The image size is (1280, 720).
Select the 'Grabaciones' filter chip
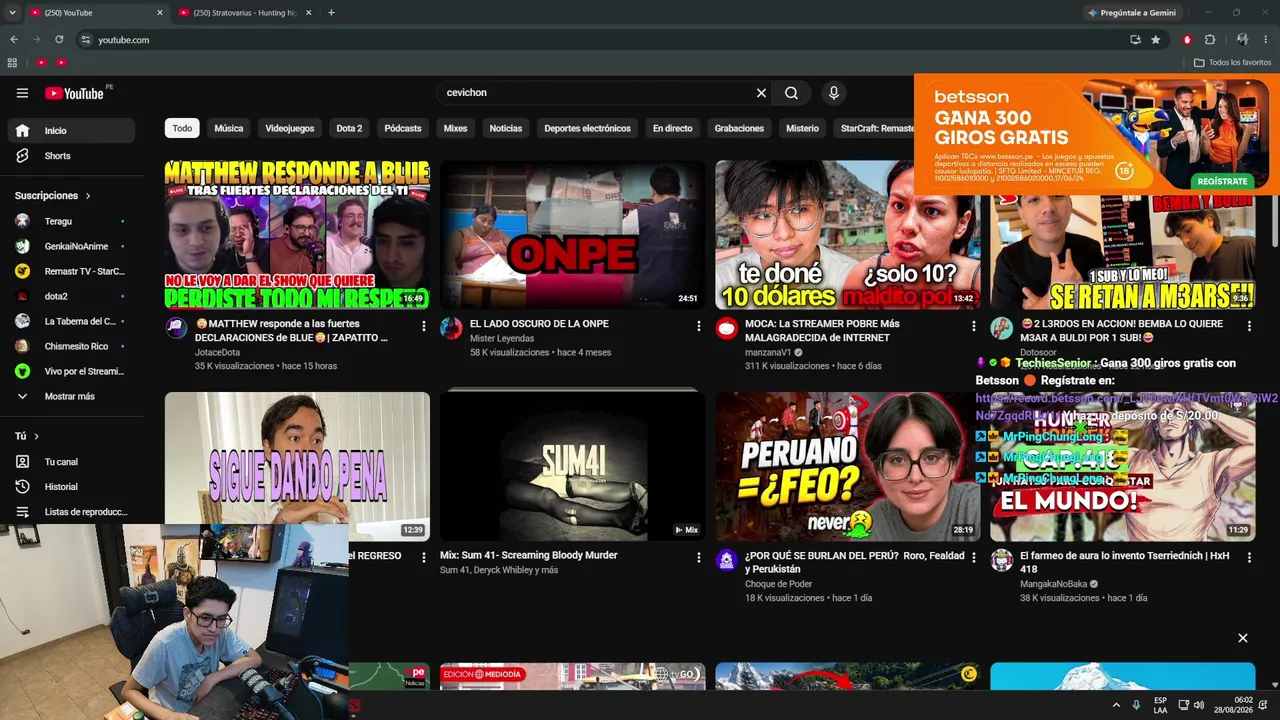(x=740, y=128)
